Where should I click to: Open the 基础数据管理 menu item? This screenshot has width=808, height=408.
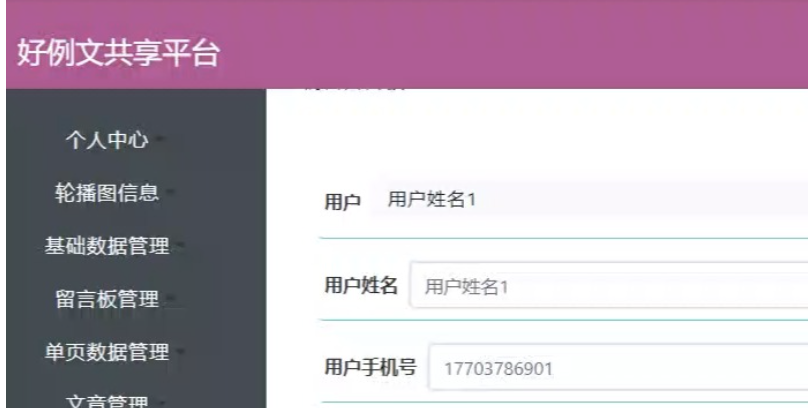tap(107, 246)
